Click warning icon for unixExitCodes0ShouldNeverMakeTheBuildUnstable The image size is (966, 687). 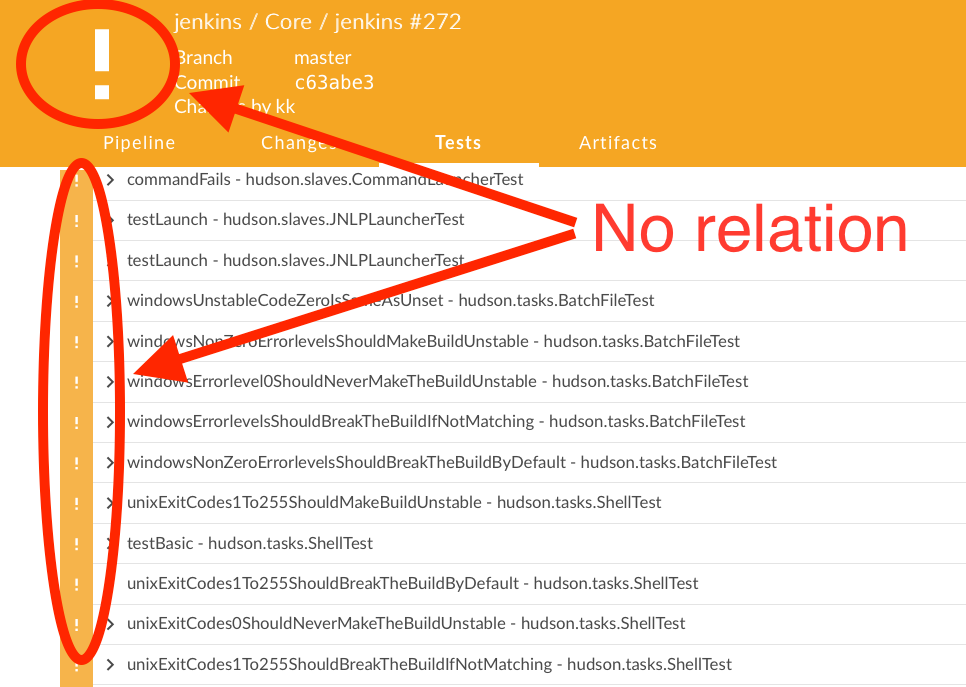click(76, 624)
